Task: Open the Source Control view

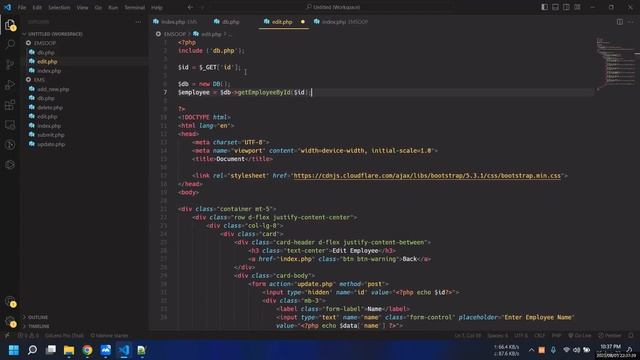Action: tap(10, 64)
